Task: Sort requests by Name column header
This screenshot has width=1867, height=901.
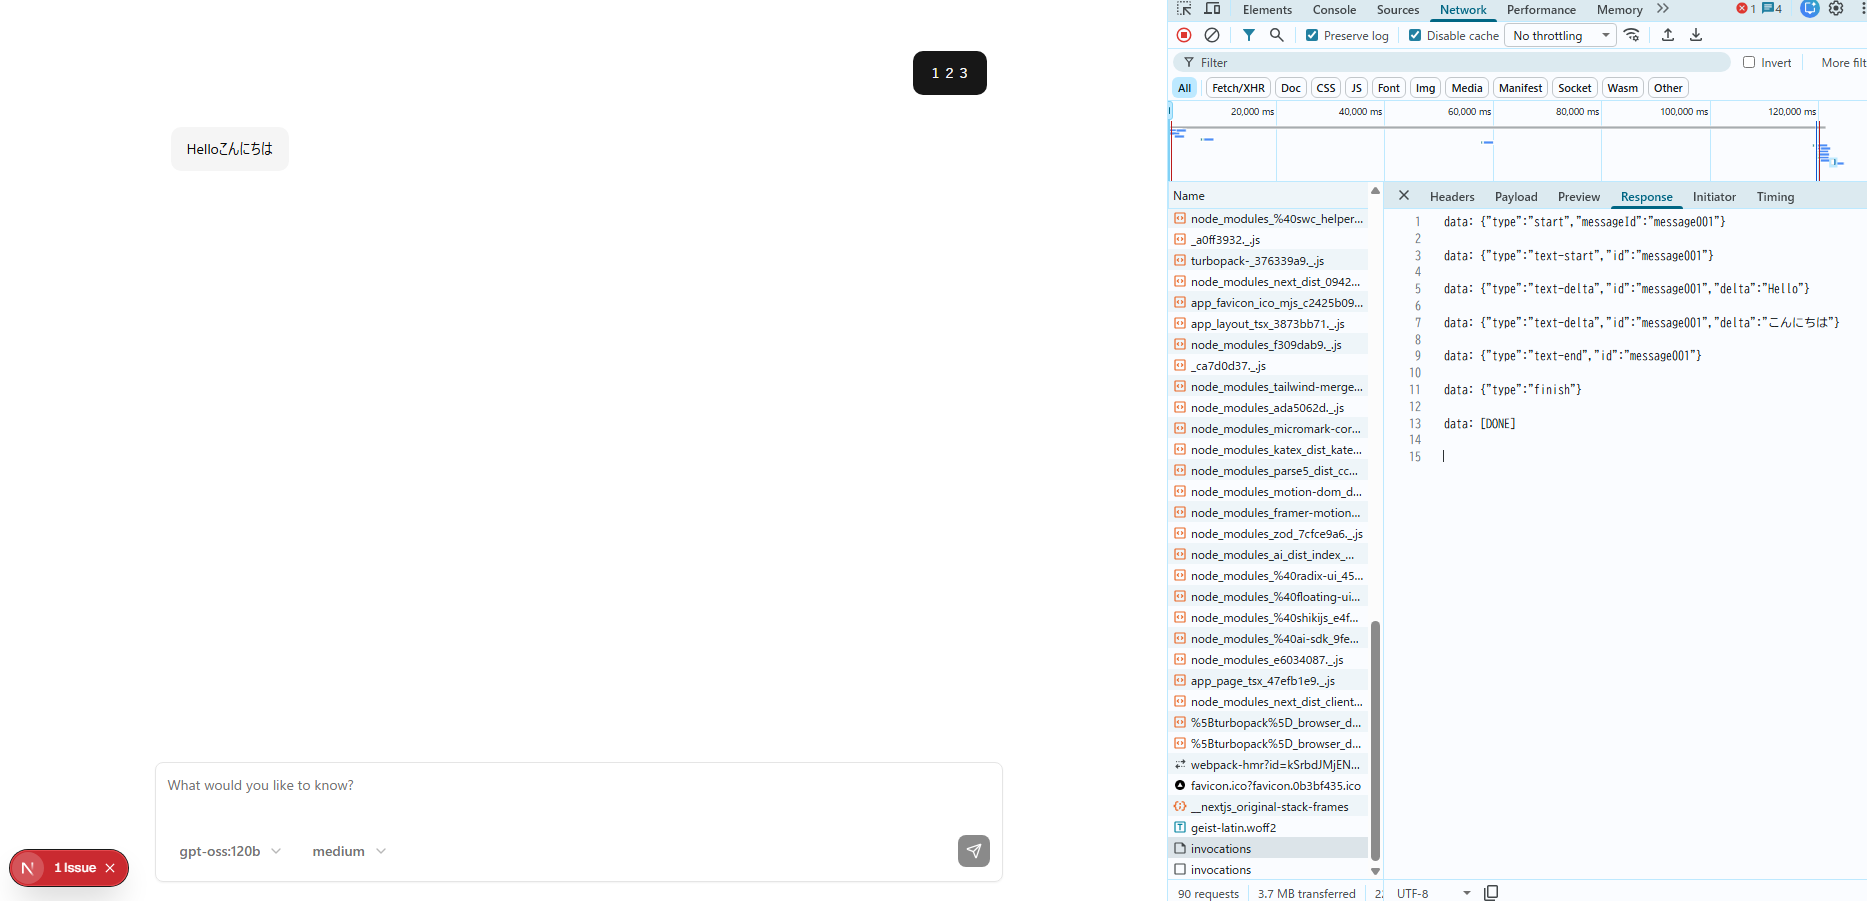Action: (1268, 196)
